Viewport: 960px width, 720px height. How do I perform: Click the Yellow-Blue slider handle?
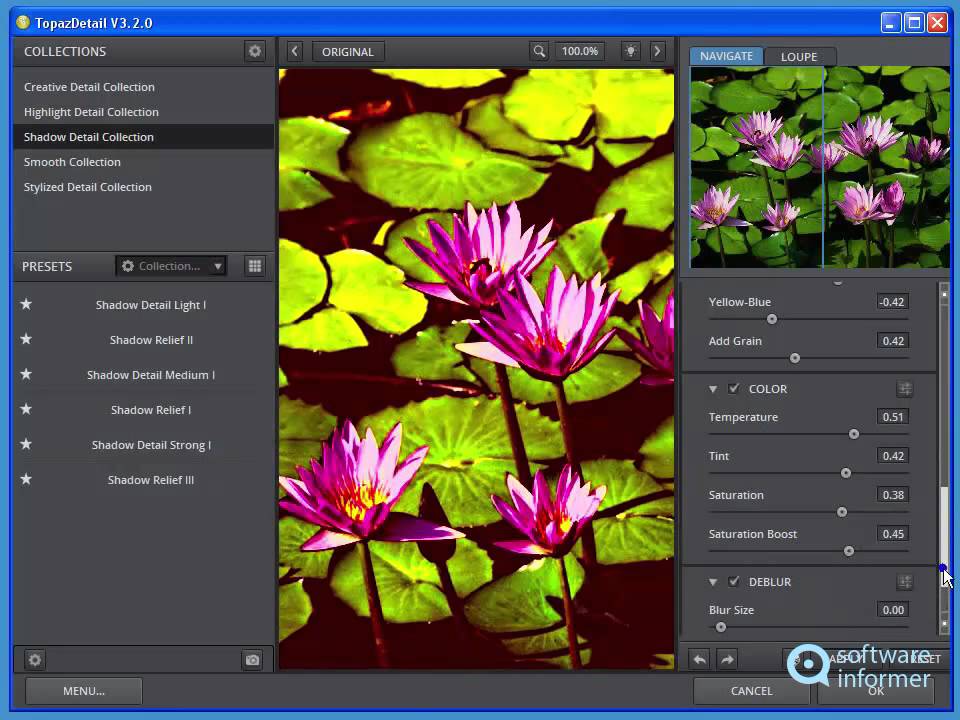pyautogui.click(x=772, y=319)
